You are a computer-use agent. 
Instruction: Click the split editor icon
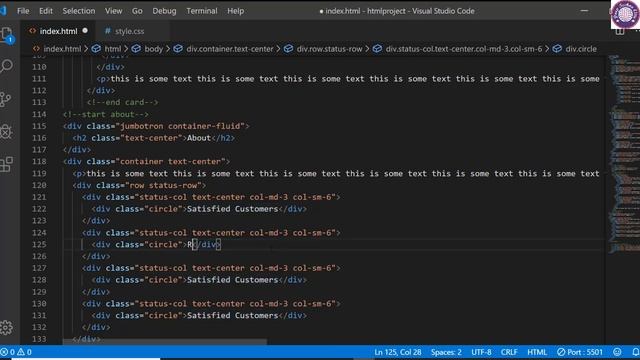click(x=620, y=31)
